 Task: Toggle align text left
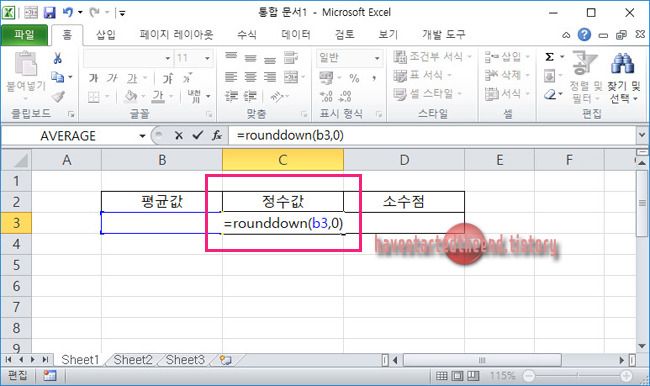pos(231,77)
